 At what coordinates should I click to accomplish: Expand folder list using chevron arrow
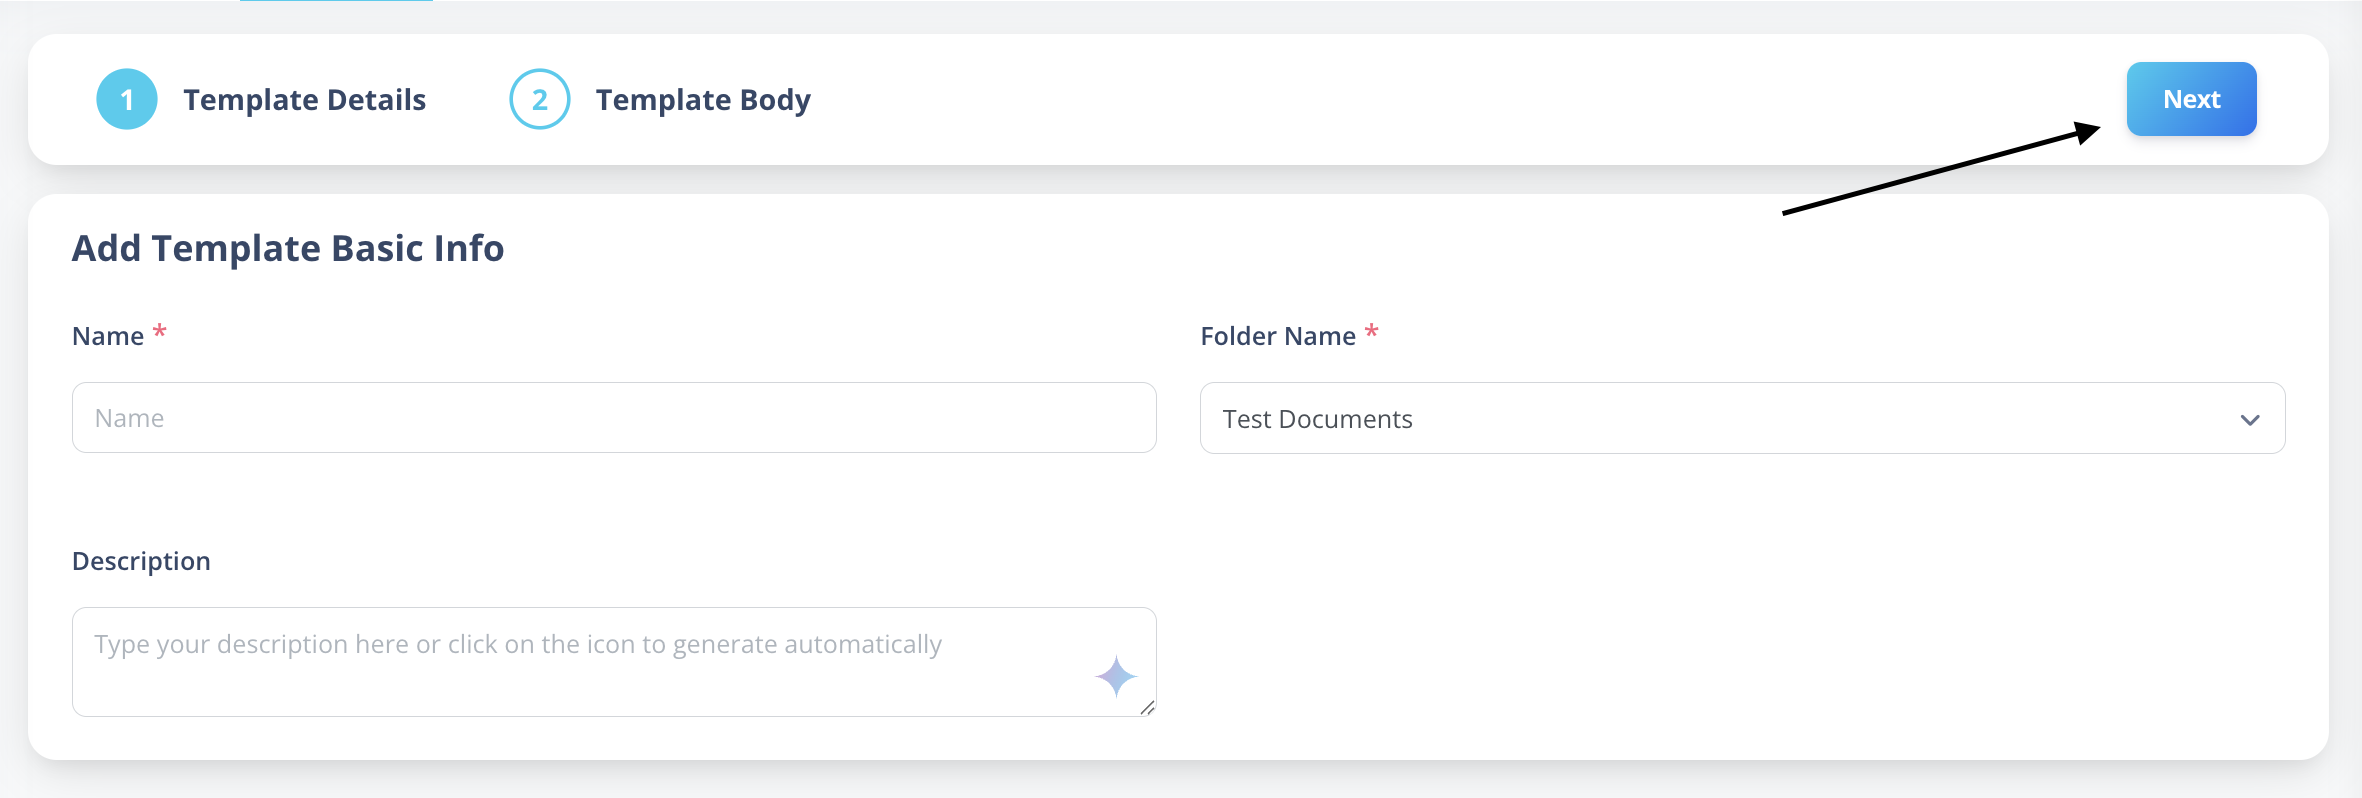coord(2250,420)
